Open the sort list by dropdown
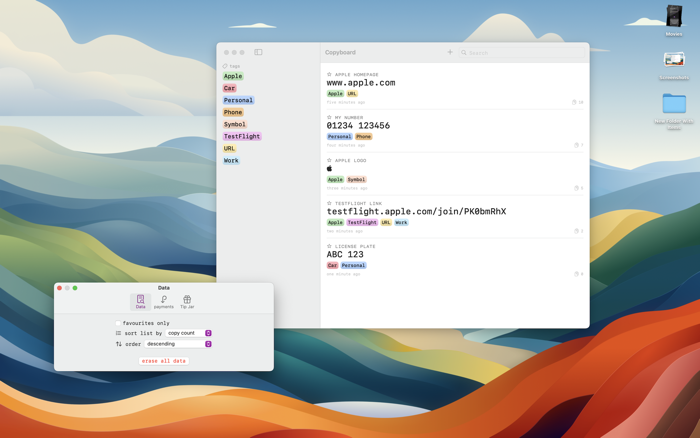The width and height of the screenshot is (700, 438). tap(188, 333)
